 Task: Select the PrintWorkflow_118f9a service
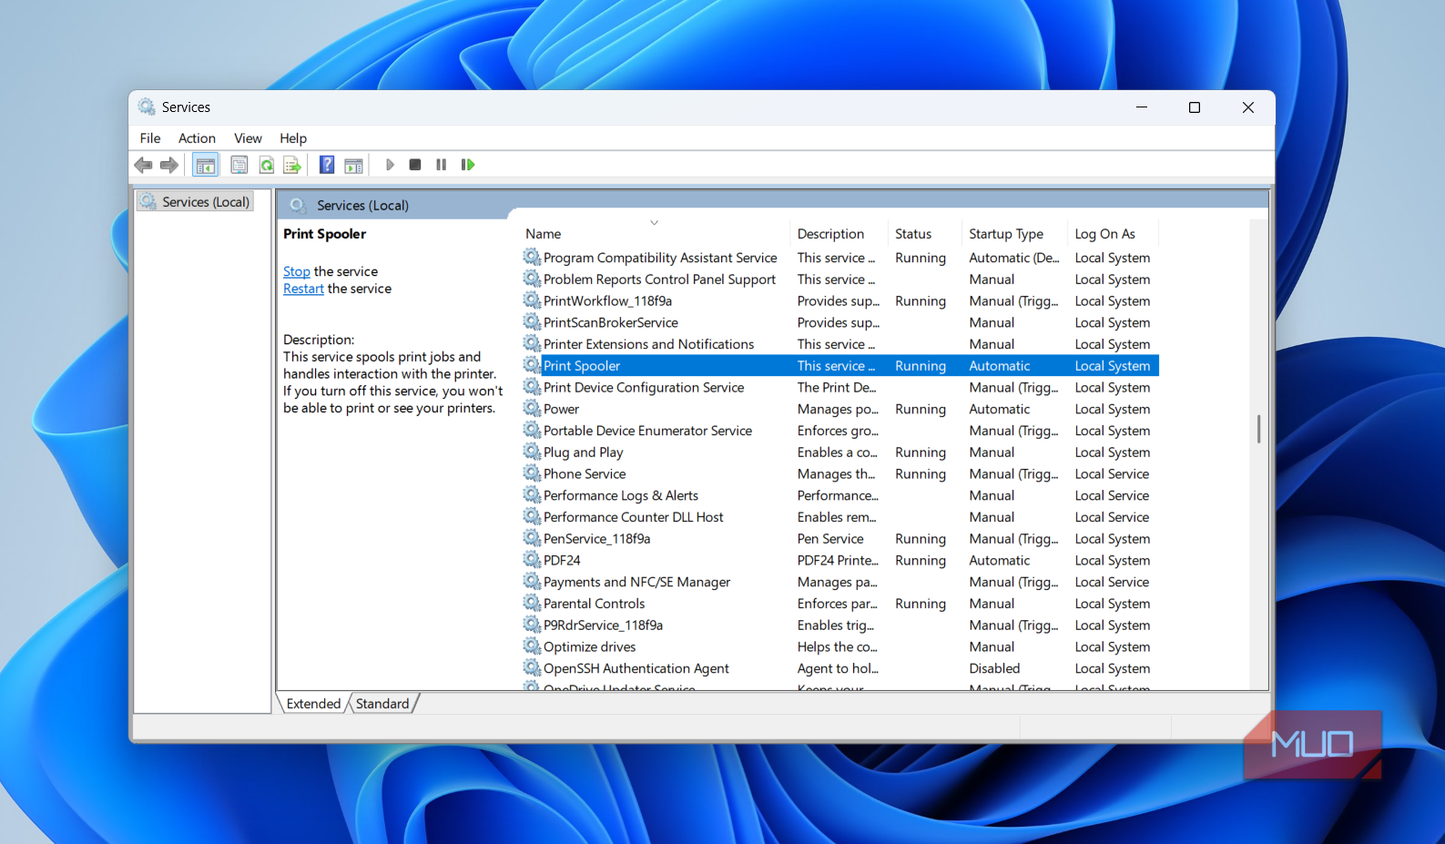[839, 301]
